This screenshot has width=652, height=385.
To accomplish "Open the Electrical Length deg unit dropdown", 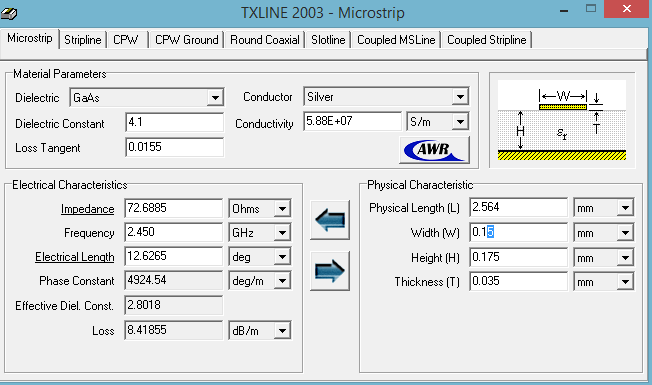I will 282,257.
